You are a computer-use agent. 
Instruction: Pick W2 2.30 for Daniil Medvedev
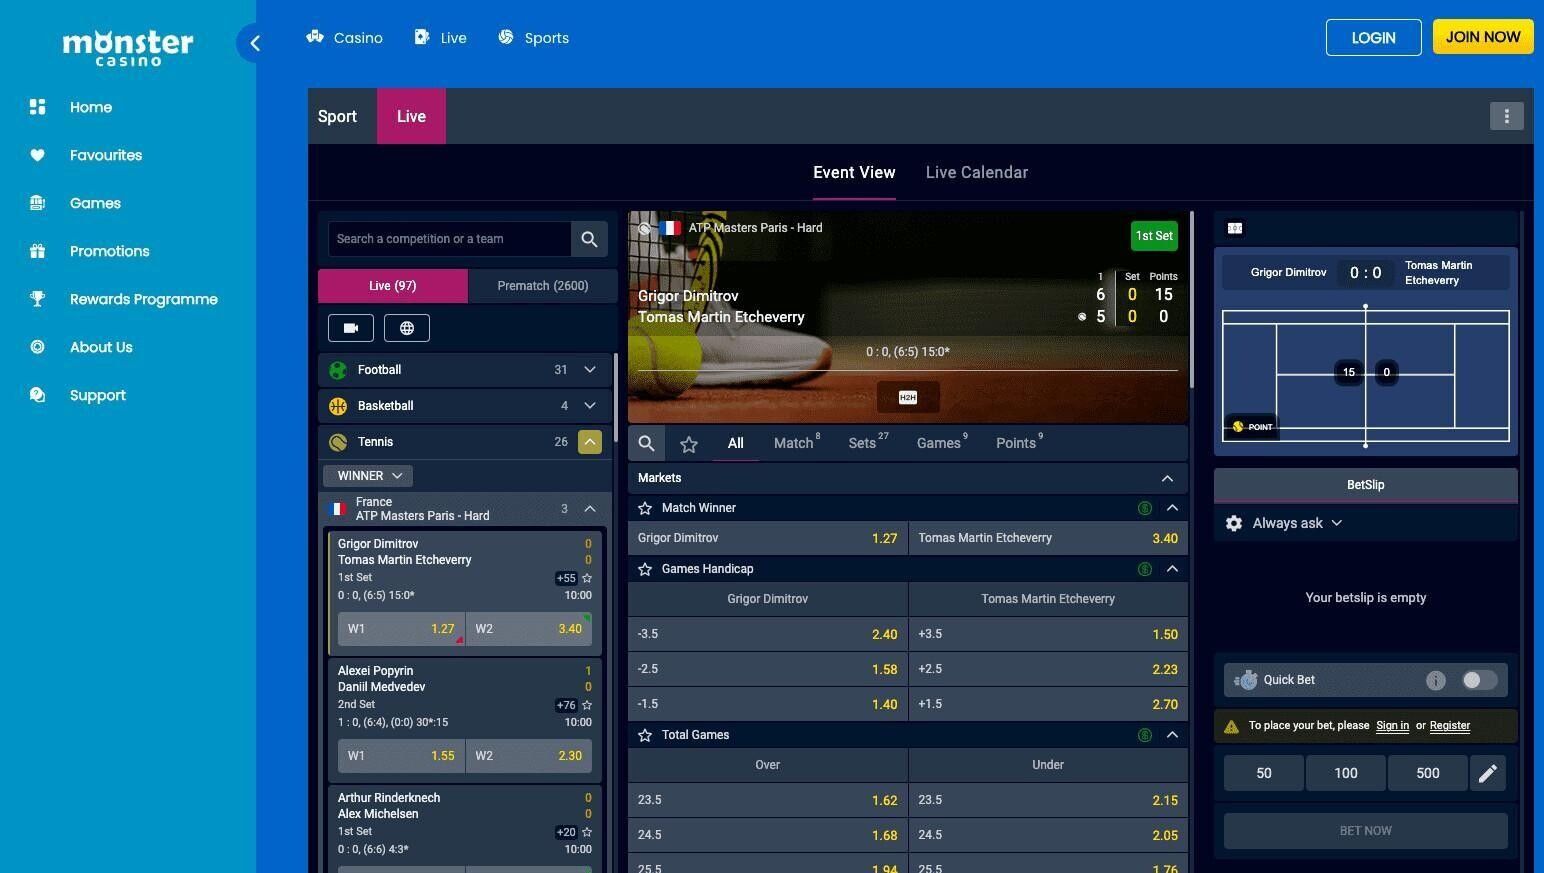pos(528,756)
